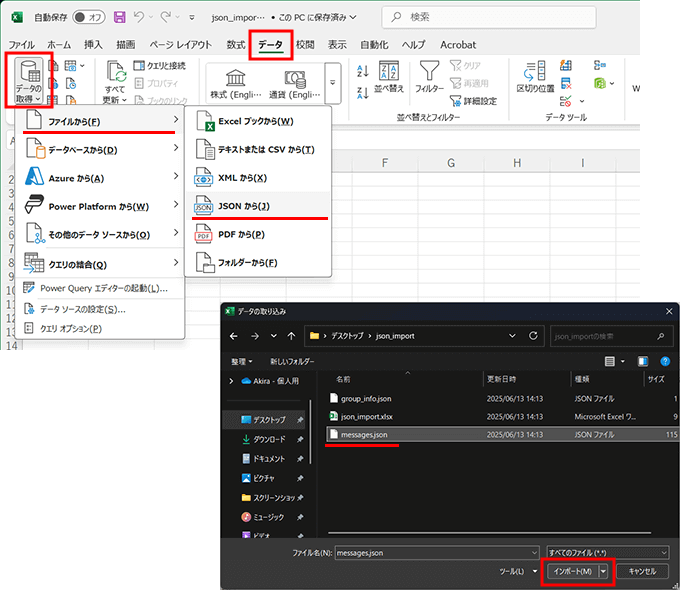The image size is (680, 590).
Task: Click the Save icon in title bar
Action: point(119,17)
